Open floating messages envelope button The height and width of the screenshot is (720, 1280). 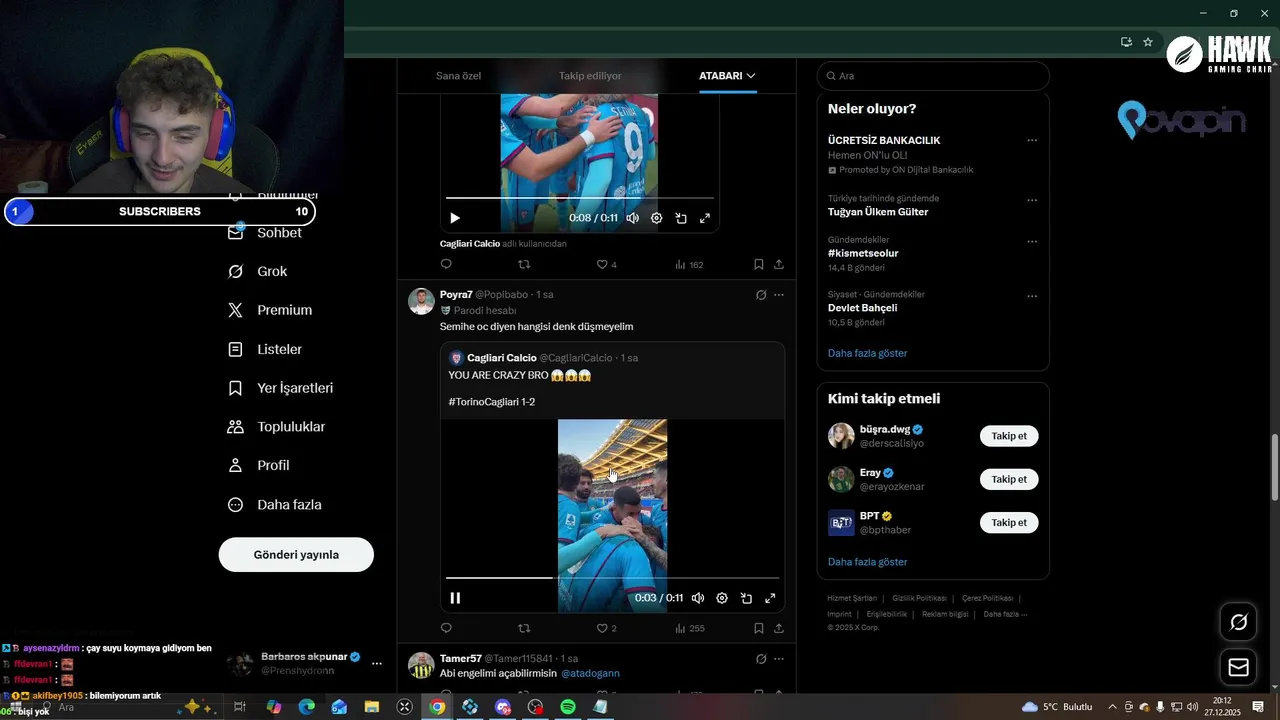(x=1239, y=668)
